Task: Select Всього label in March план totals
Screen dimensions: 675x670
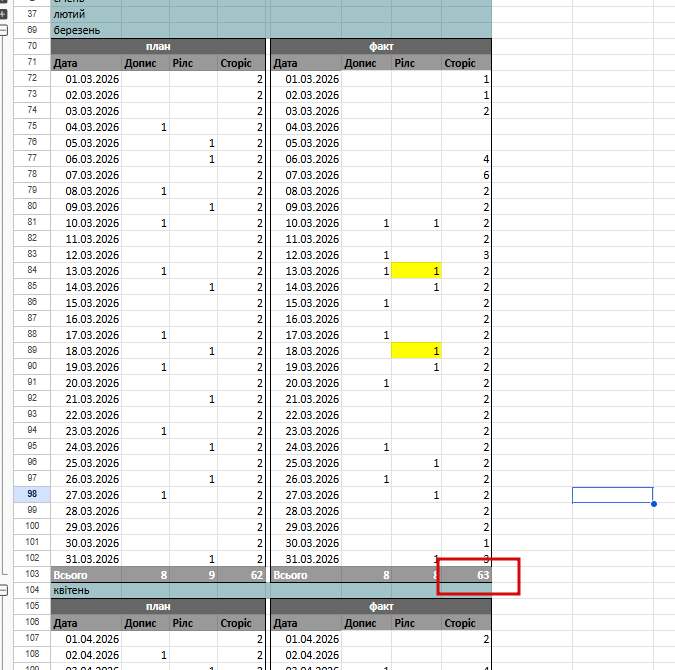Action: 86,575
